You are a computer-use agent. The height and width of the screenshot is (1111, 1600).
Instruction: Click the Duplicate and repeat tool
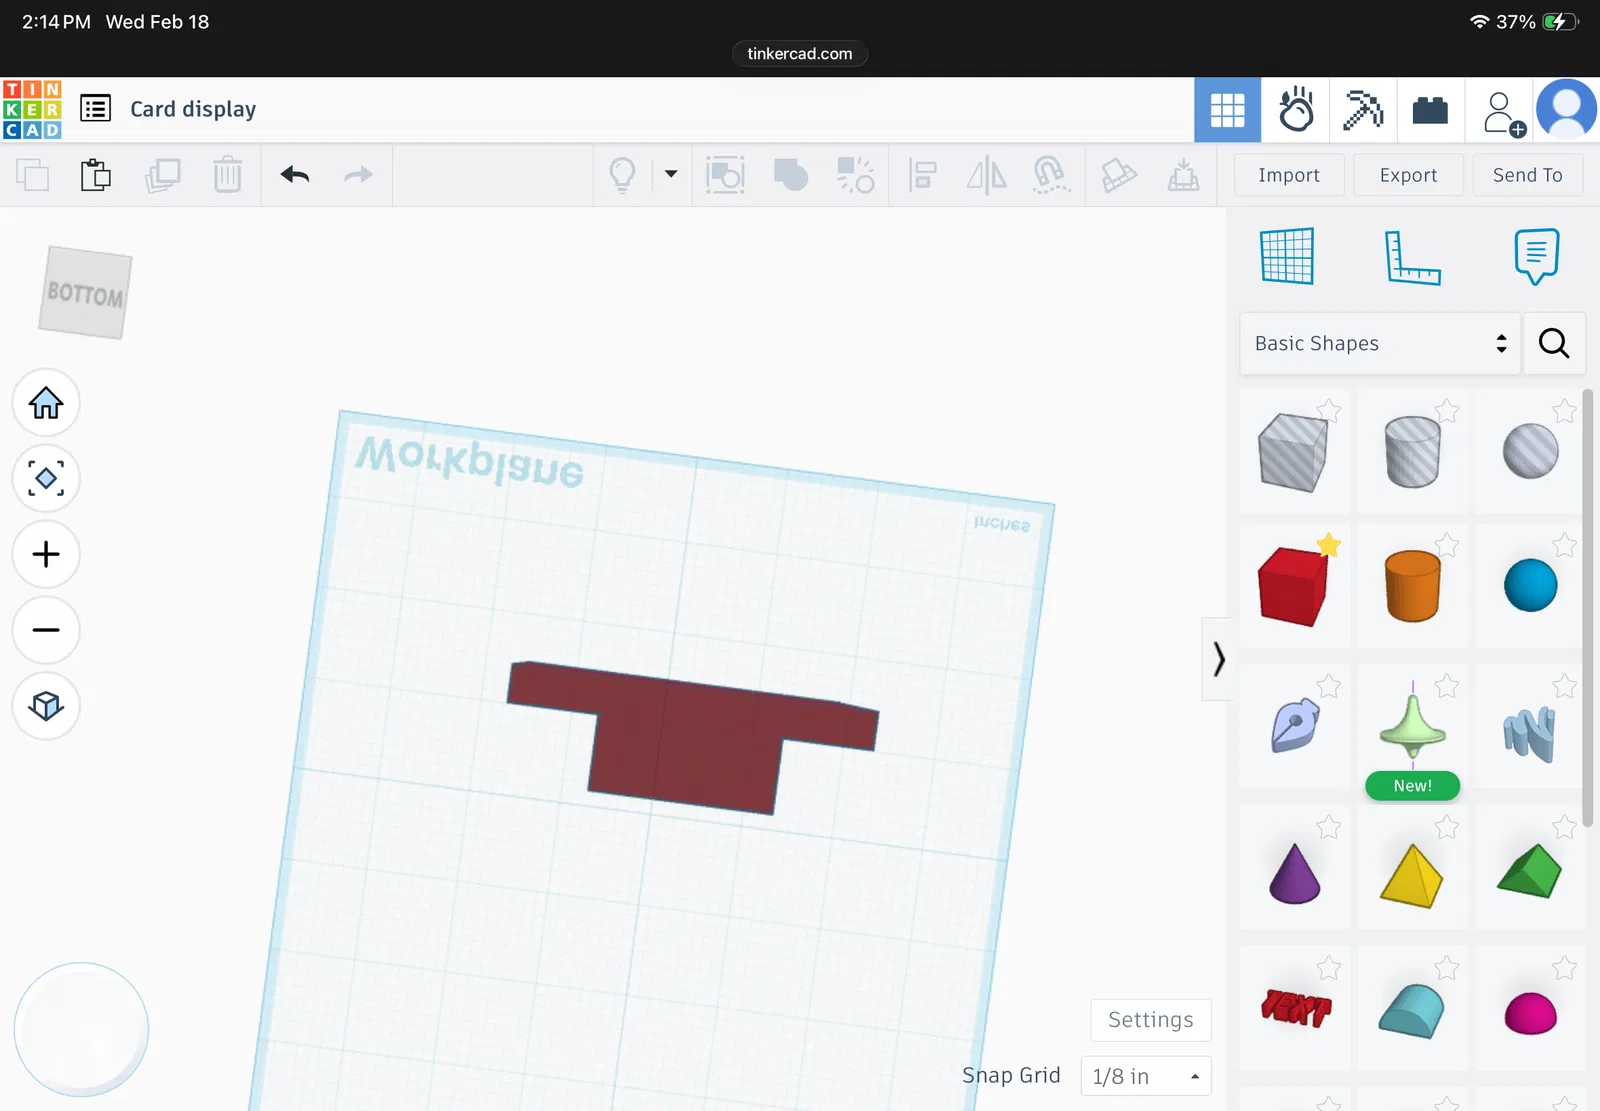click(162, 175)
